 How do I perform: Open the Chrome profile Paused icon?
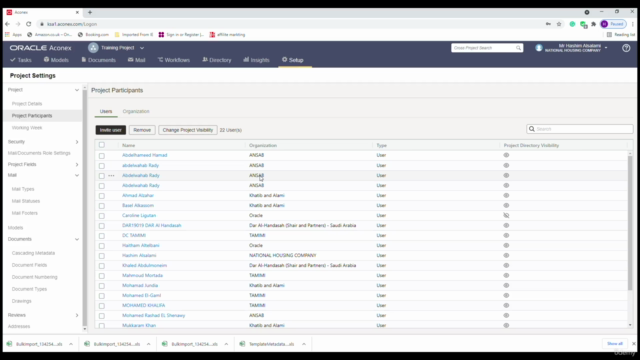(x=613, y=24)
